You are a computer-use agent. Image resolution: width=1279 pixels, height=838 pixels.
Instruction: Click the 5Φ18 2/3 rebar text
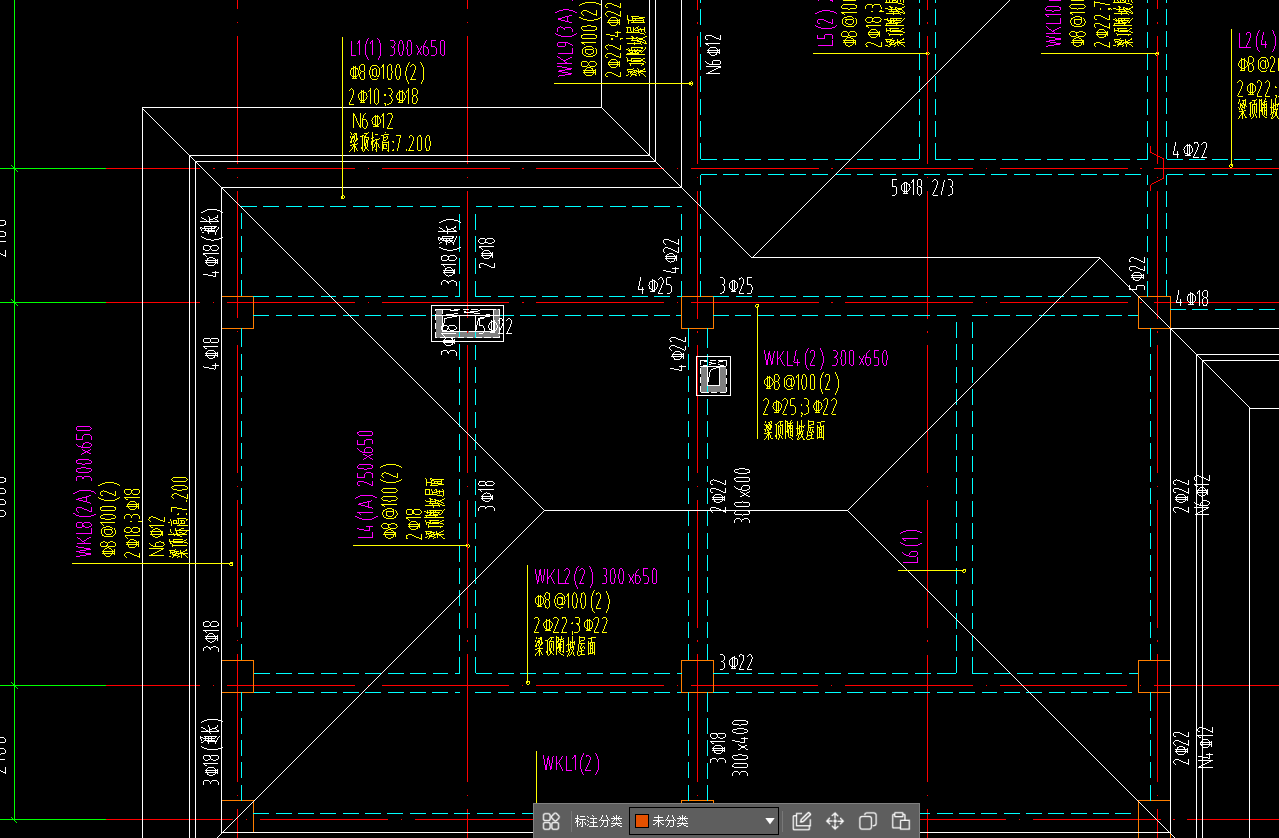click(x=922, y=187)
